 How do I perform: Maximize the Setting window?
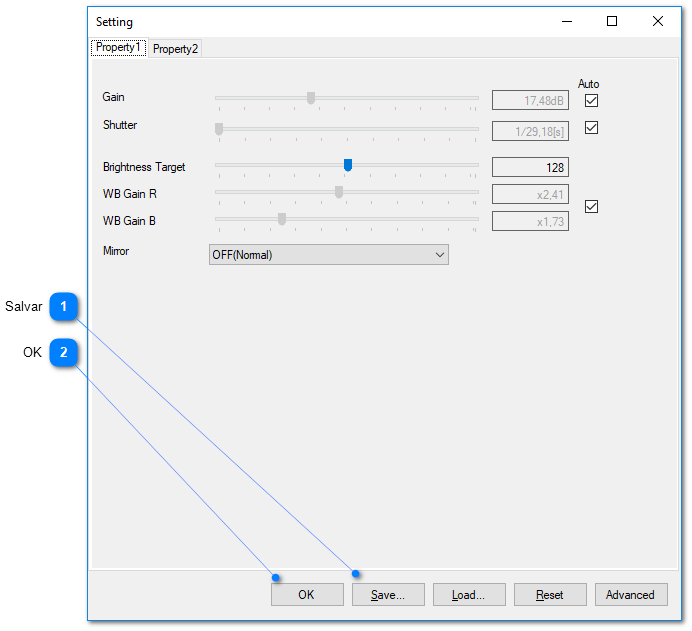(x=612, y=21)
